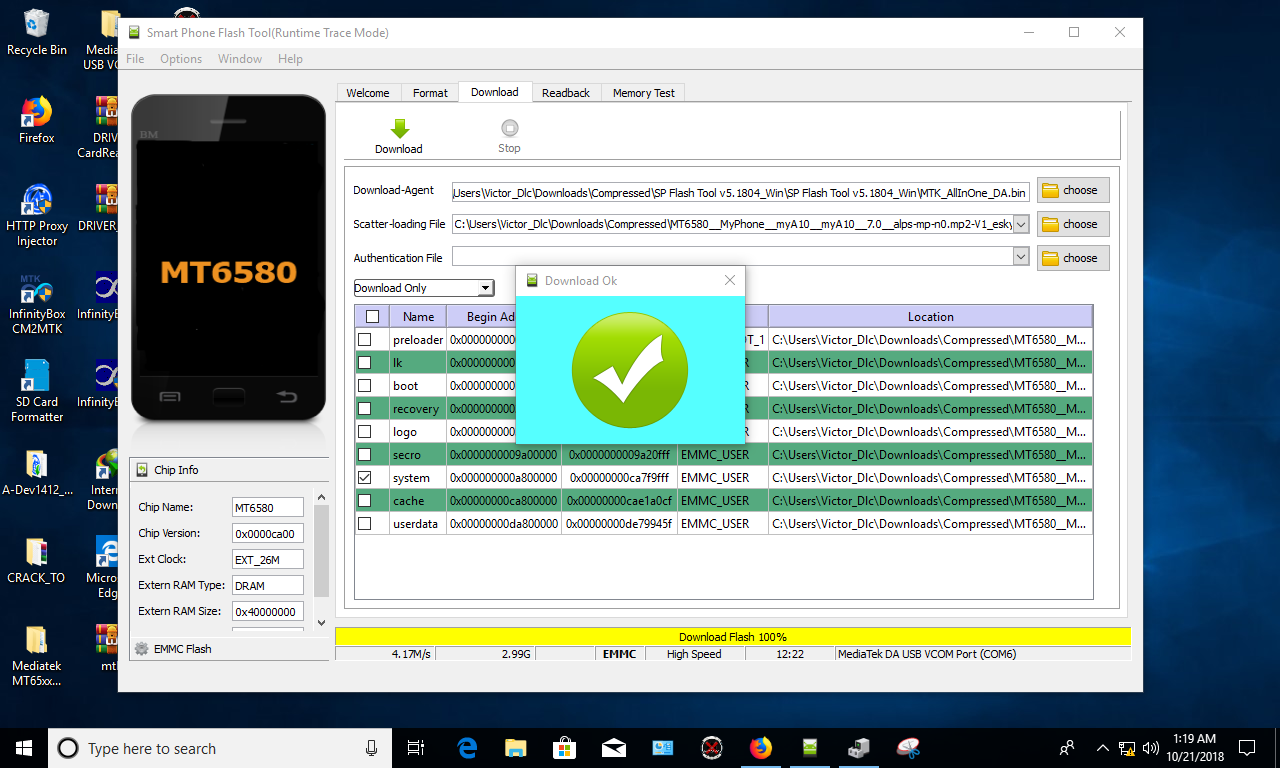Image resolution: width=1280 pixels, height=768 pixels.
Task: Click the Chip Info scrollbar down arrow
Action: click(321, 622)
